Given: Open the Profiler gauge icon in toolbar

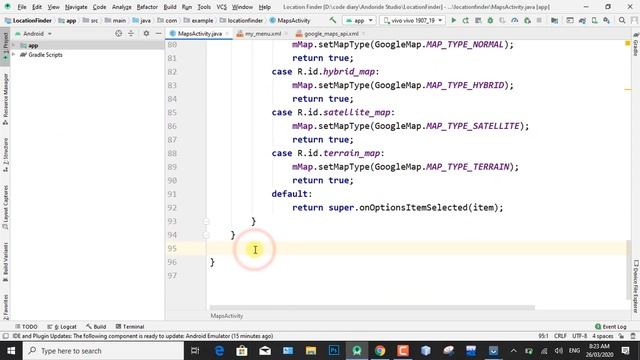Looking at the screenshot, I should (x=515, y=20).
